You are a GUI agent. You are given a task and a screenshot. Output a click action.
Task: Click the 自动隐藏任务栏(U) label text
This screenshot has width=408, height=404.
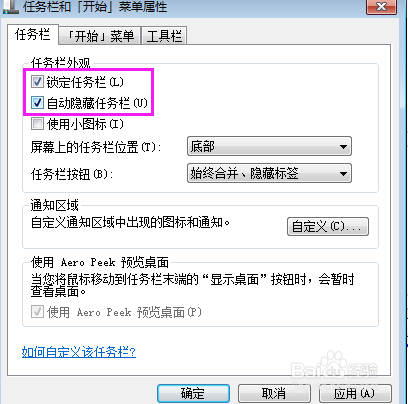pos(97,103)
